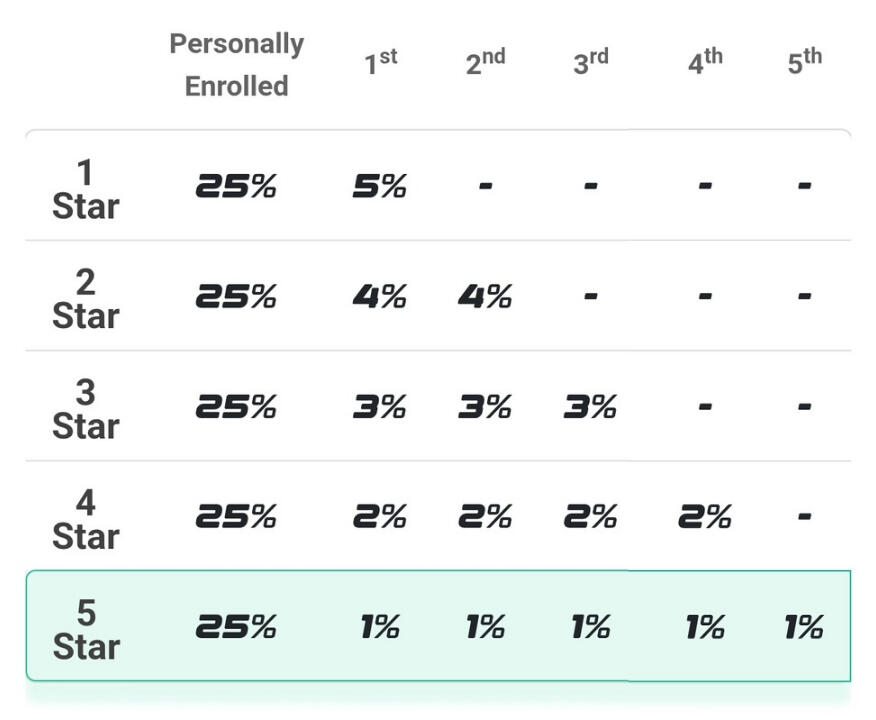Screen dimensions: 876x720
Task: Select the 3rd level column header
Action: [590, 63]
